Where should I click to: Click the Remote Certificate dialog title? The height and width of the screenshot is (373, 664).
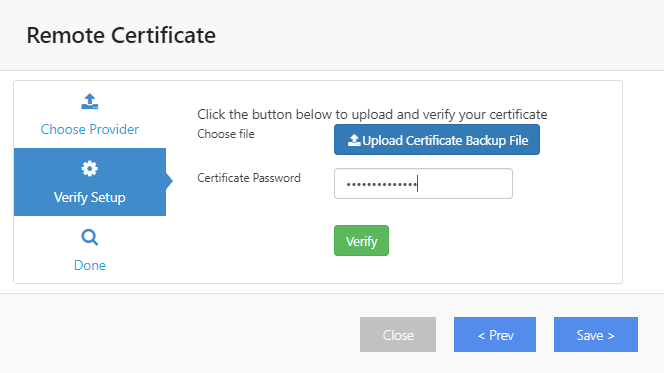[x=121, y=35]
